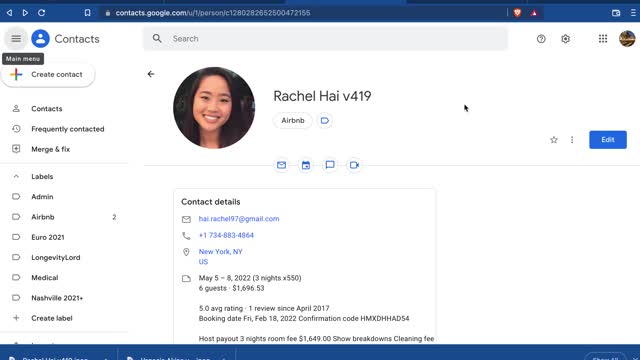
Task: Click the '6 guests · $1,696.53' text
Action: pyautogui.click(x=231, y=288)
